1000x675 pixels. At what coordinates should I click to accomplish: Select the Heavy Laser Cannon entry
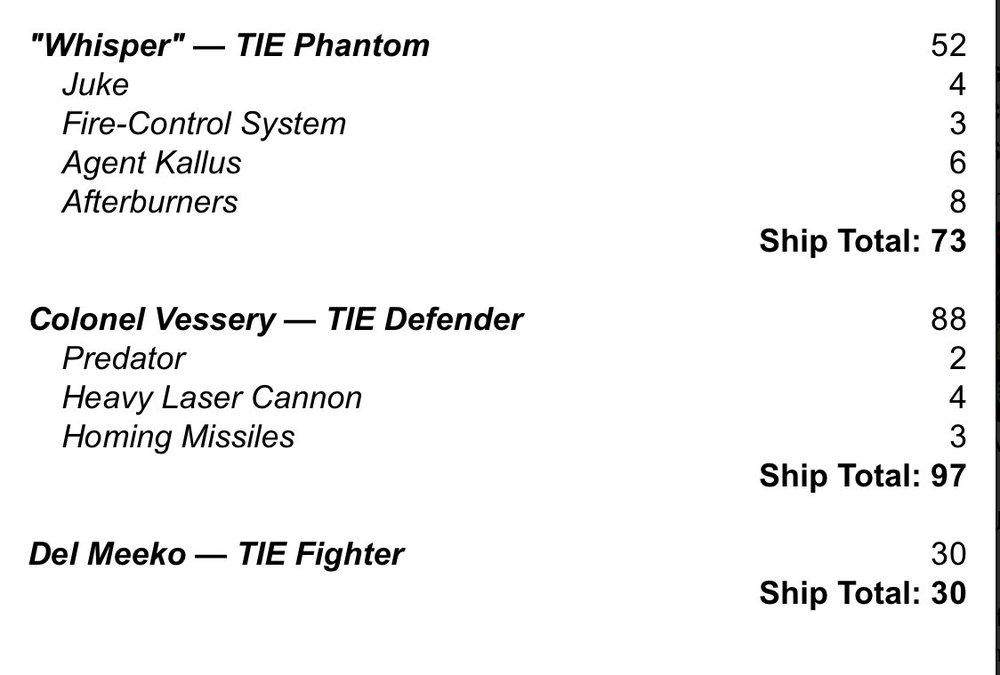(x=212, y=398)
